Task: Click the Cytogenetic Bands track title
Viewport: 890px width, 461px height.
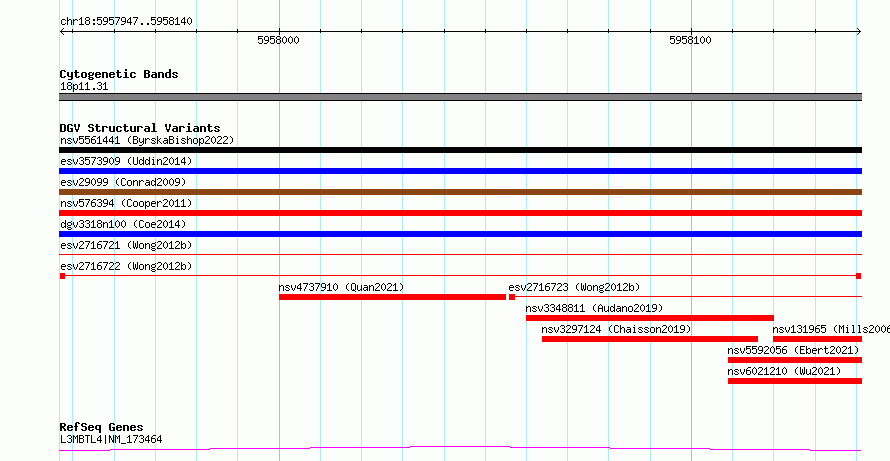Action: coord(119,74)
